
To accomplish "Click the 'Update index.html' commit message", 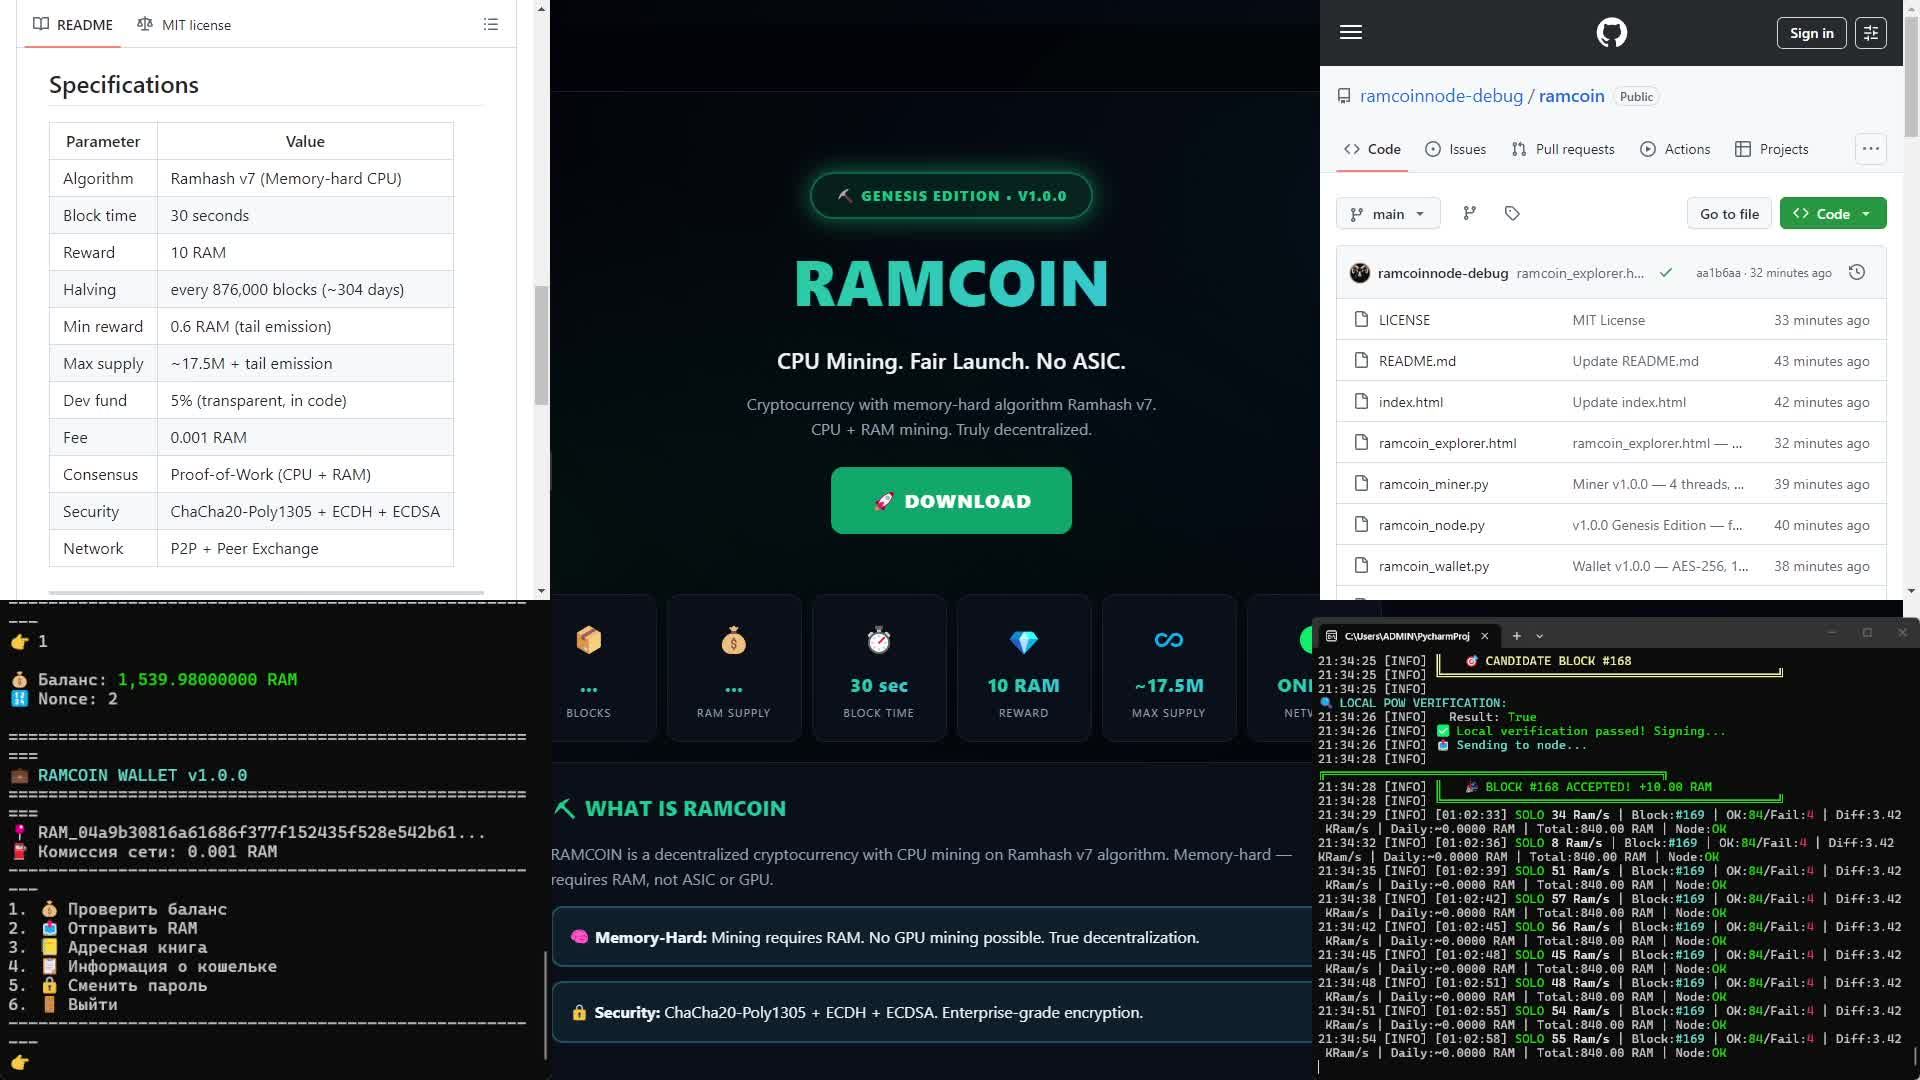I will tap(1628, 402).
